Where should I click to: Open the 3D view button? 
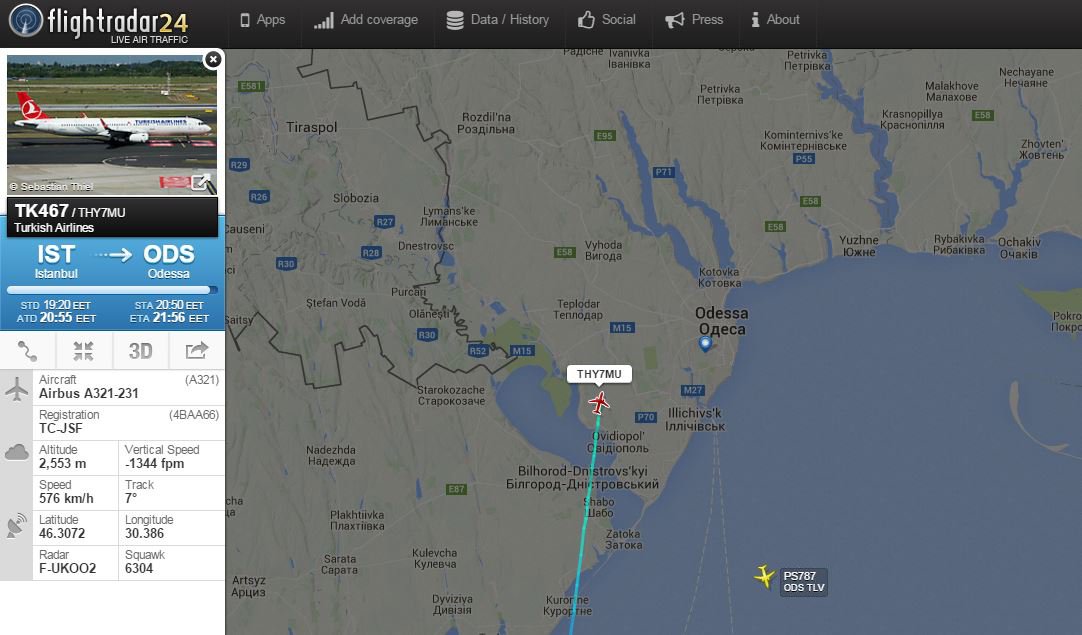140,351
